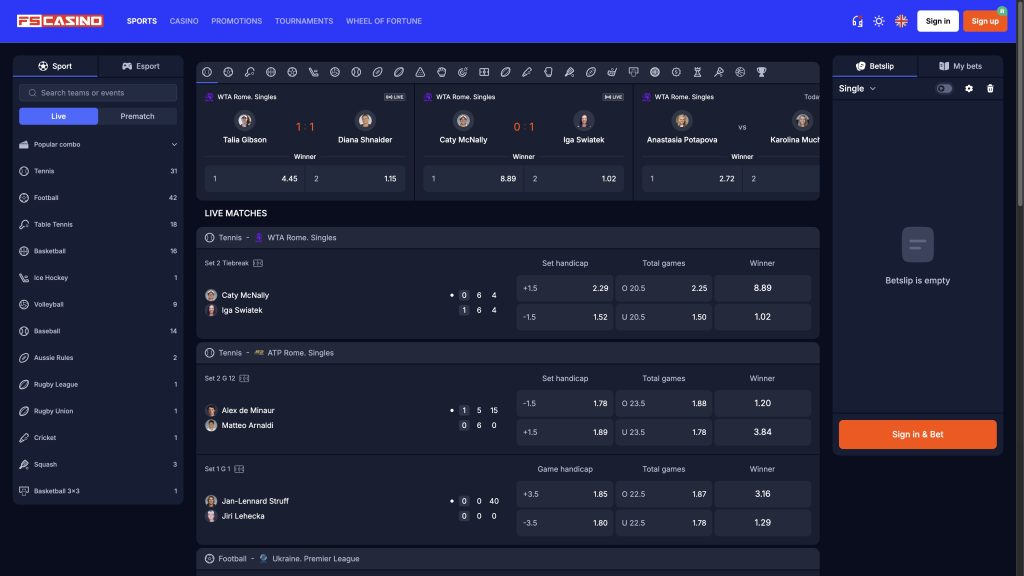Open scoreboard icon next to Set 2 Tiebreak
The height and width of the screenshot is (576, 1024).
tap(258, 263)
